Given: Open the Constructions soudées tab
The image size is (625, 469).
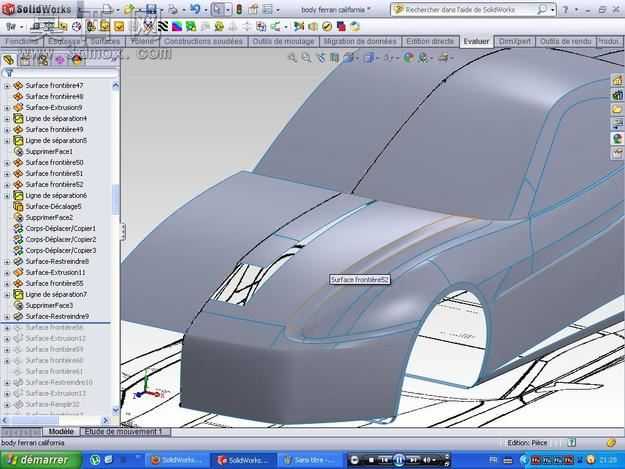Looking at the screenshot, I should [x=203, y=41].
